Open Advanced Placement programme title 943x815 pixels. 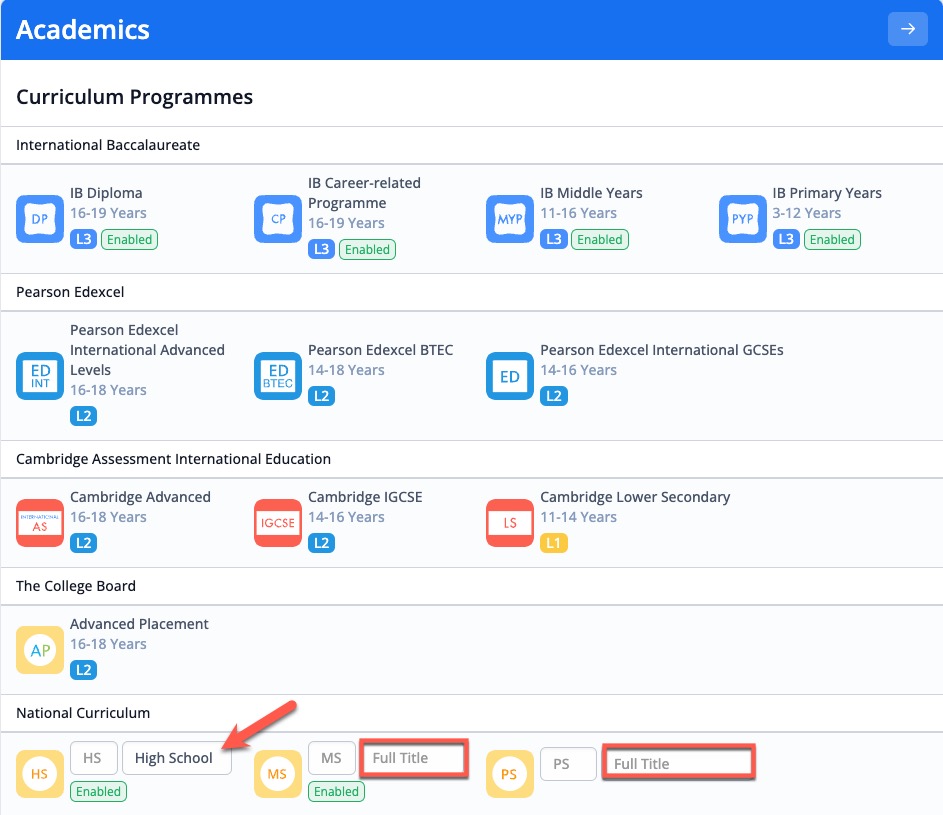click(x=139, y=624)
